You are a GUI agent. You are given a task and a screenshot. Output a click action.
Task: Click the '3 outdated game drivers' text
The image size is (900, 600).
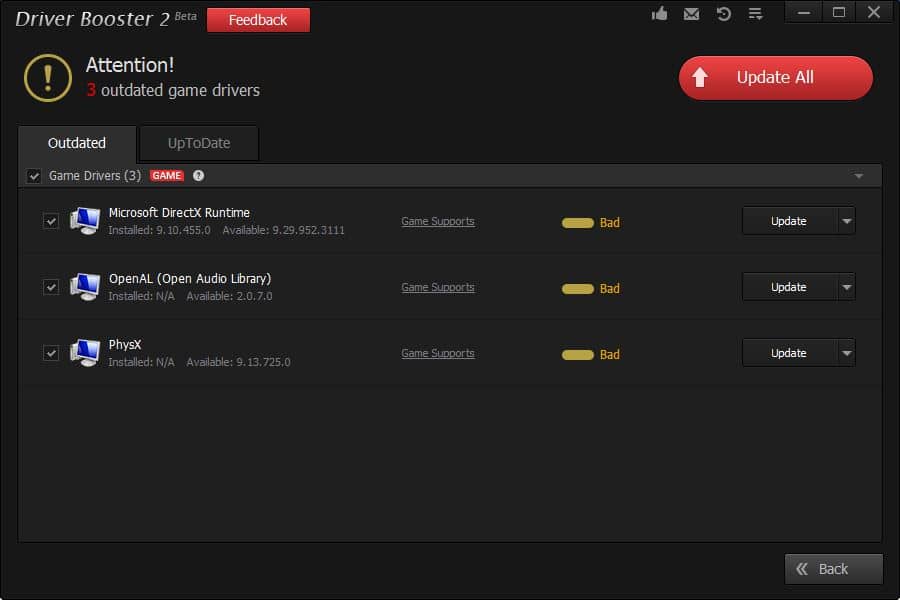coord(173,91)
